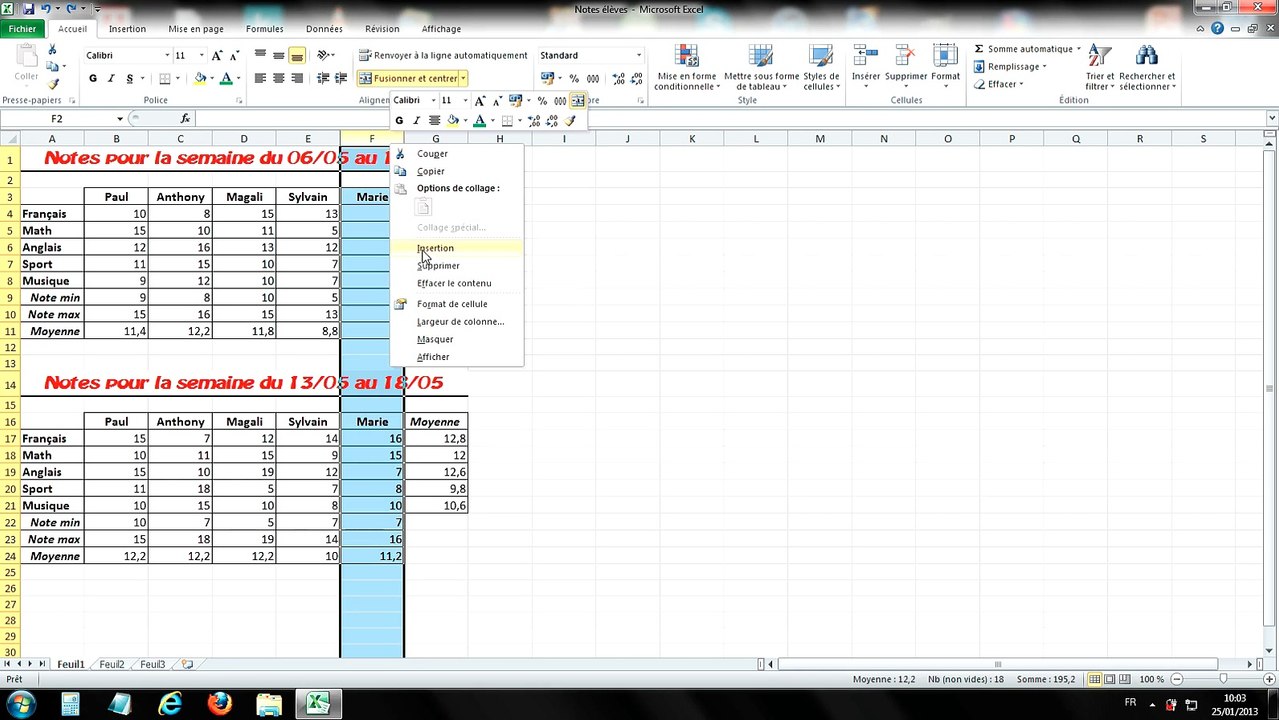This screenshot has height=720, width=1279.
Task: Open the Standard number format dropdown
Action: [x=639, y=55]
